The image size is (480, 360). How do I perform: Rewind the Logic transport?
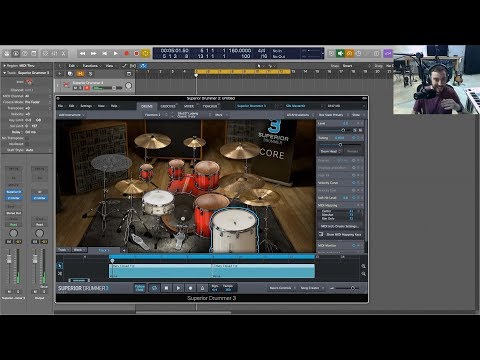82,53
